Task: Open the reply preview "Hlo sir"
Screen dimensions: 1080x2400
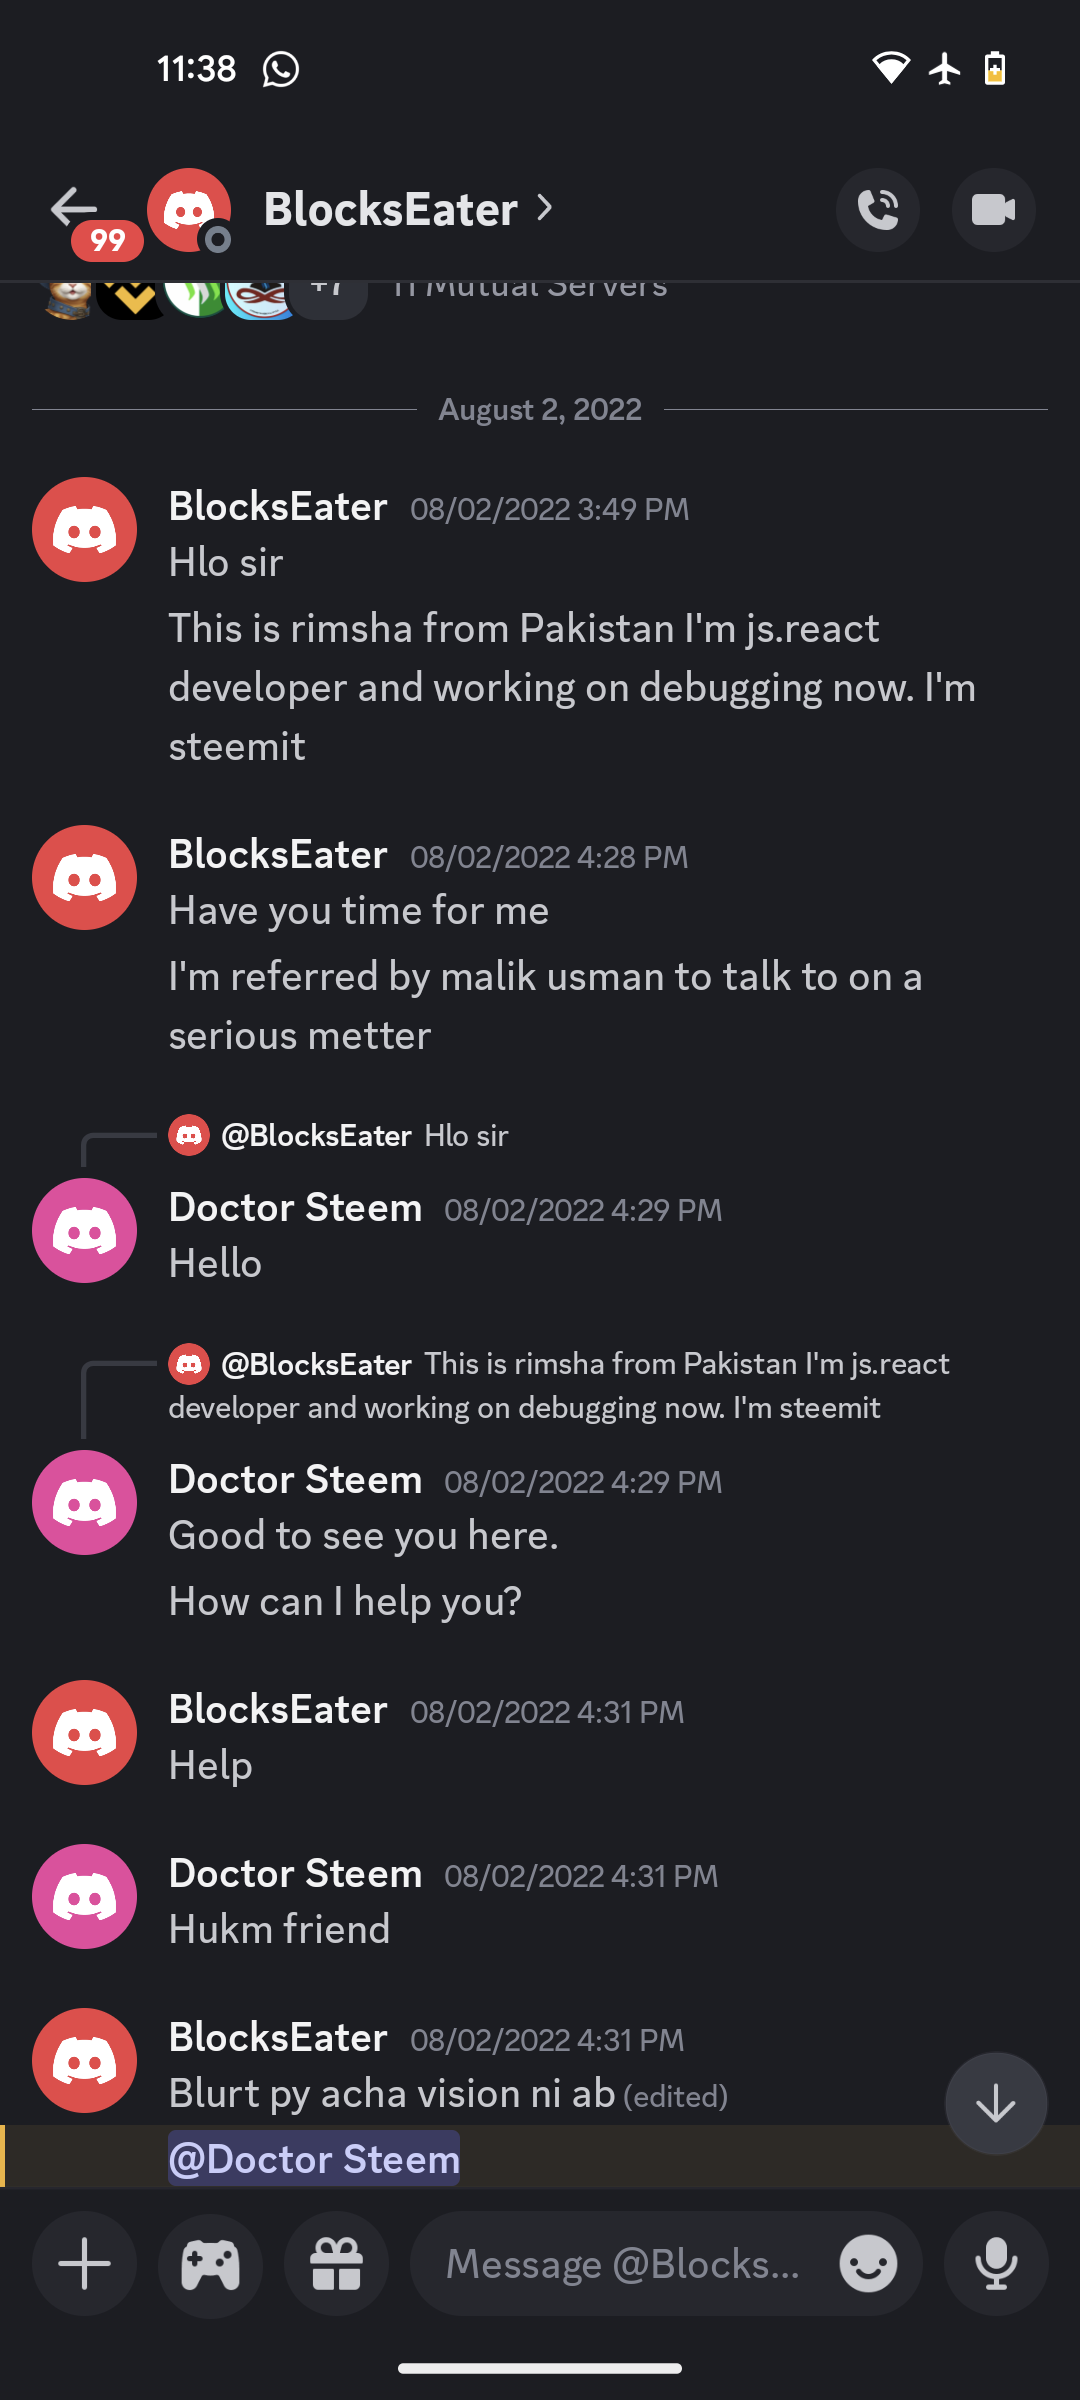Action: click(x=339, y=1136)
